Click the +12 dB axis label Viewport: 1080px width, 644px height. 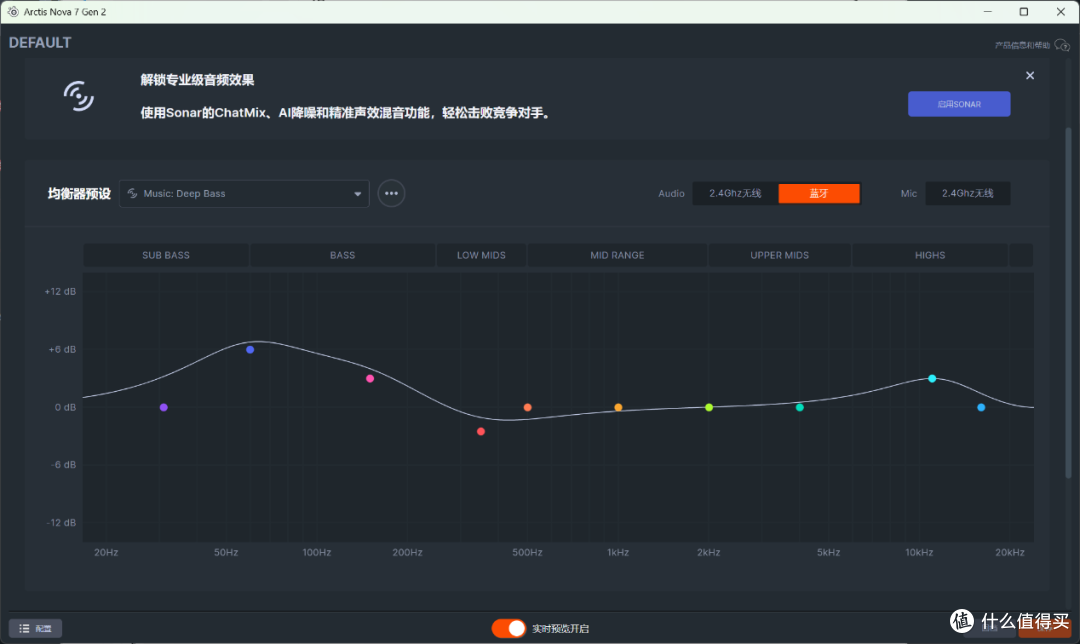pyautogui.click(x=60, y=291)
